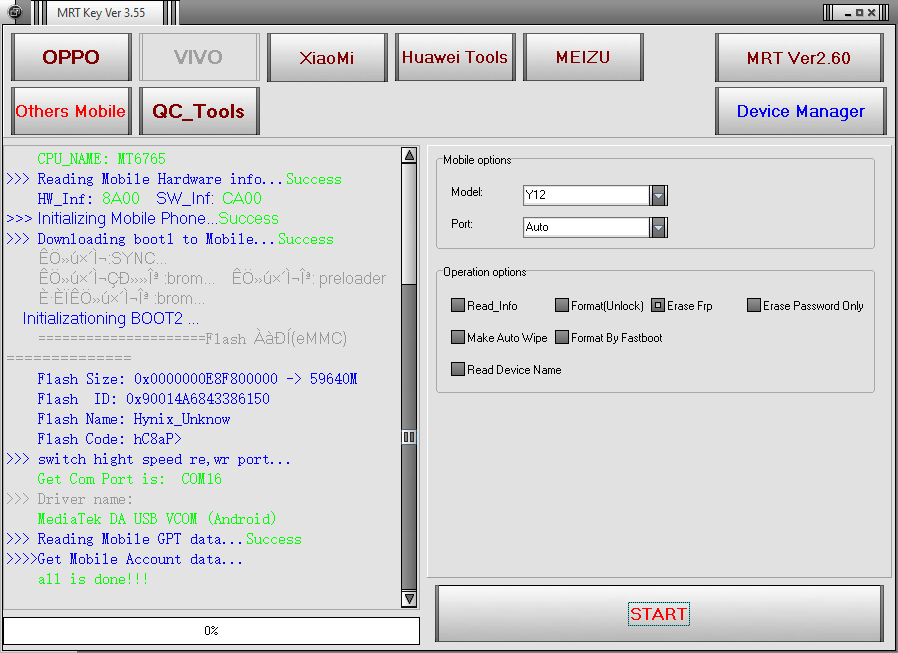
Task: Open Device Manager
Action: pos(800,111)
